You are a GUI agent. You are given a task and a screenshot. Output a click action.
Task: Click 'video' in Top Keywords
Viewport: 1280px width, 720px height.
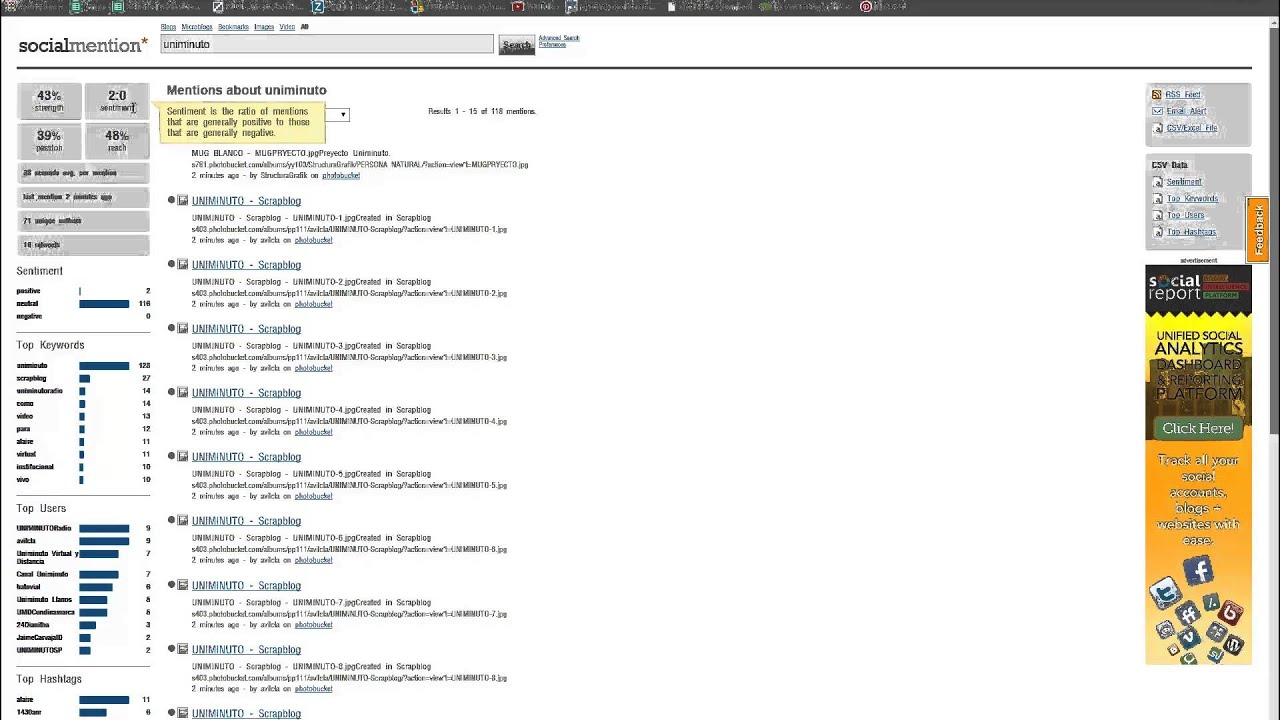click(x=24, y=416)
